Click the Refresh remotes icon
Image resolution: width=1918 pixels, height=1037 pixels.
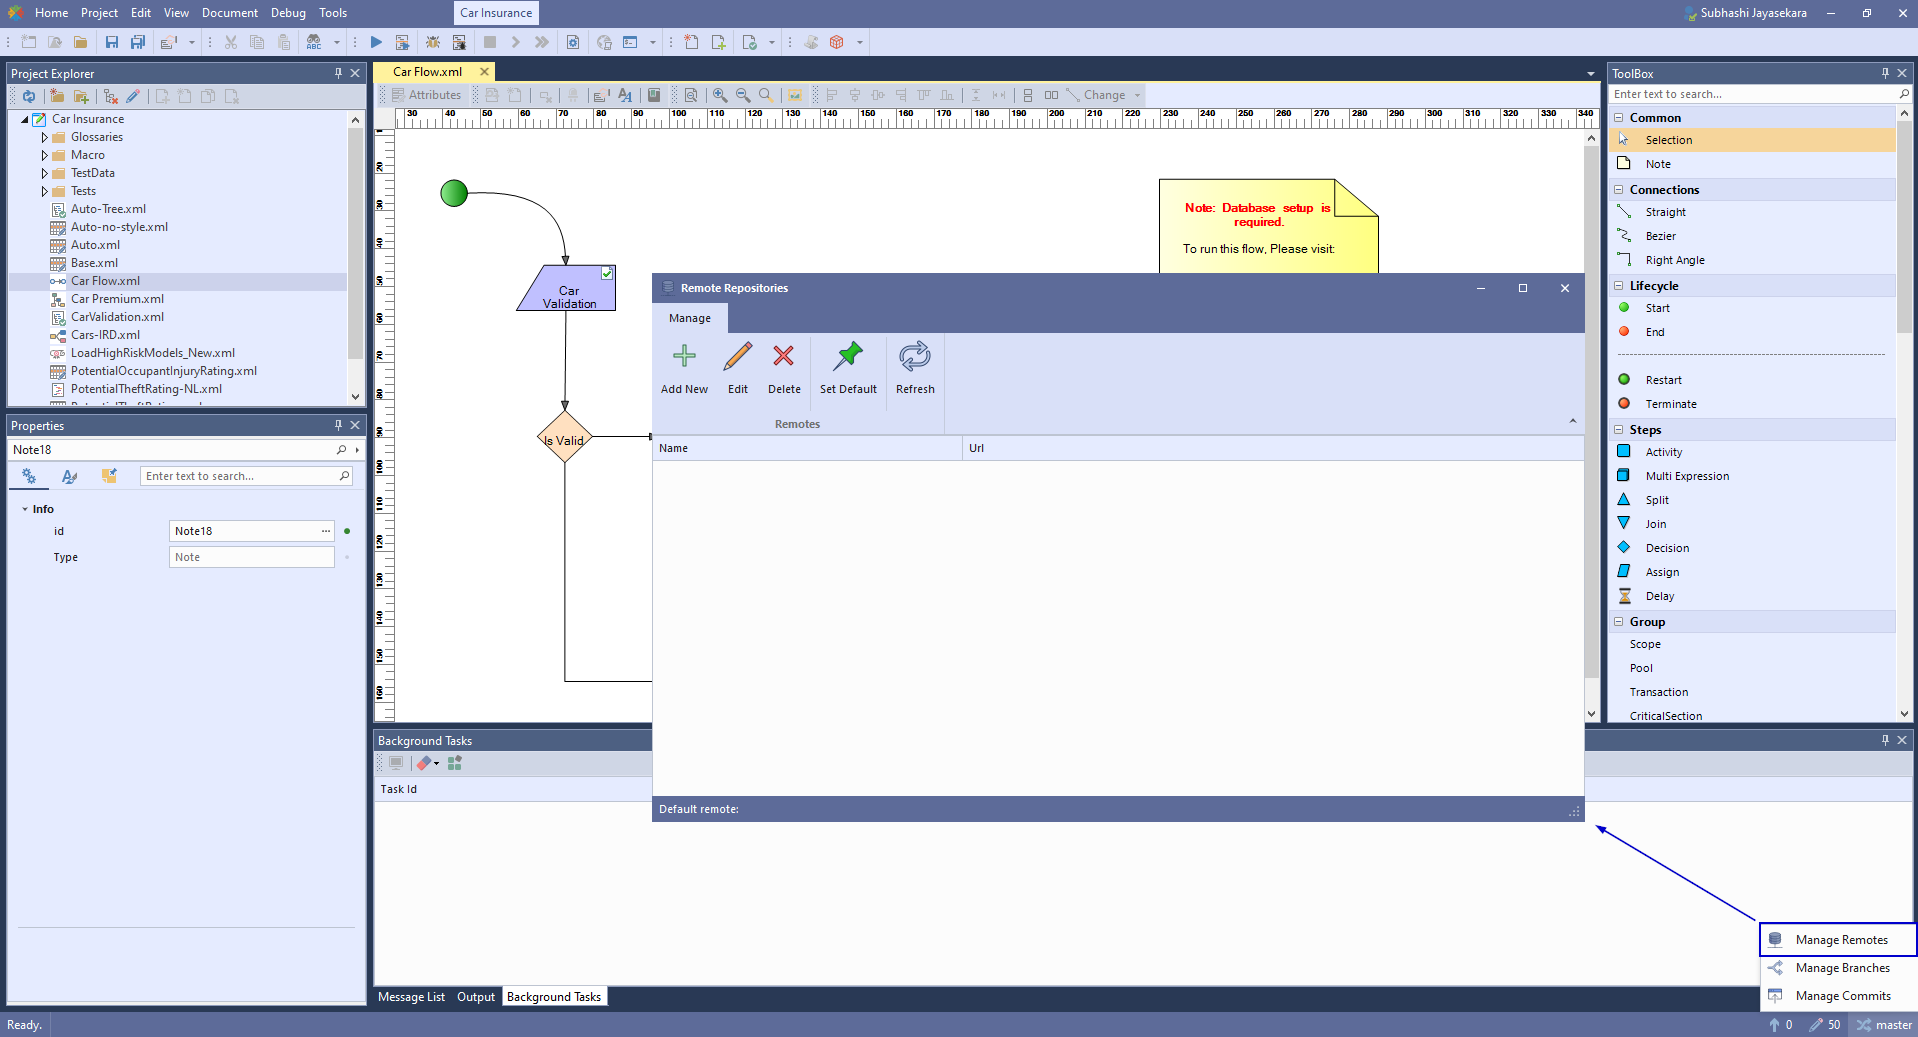pos(915,356)
